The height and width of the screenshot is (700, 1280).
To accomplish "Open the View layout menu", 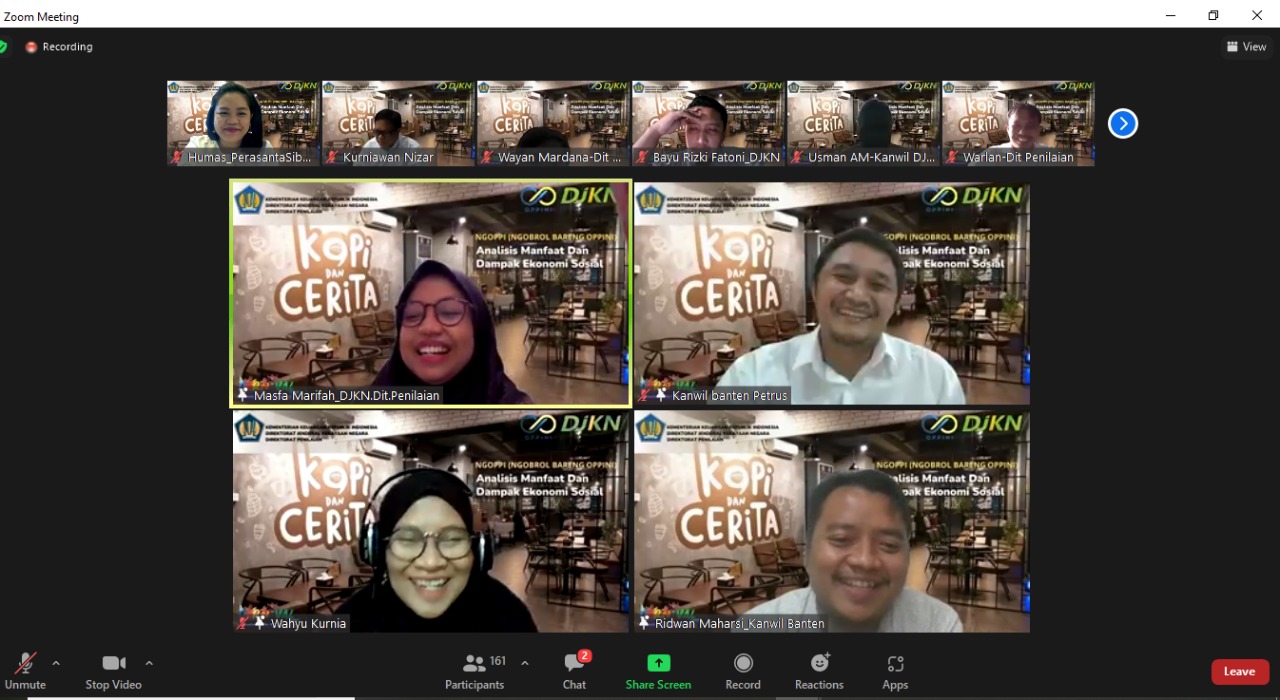I will coord(1246,47).
